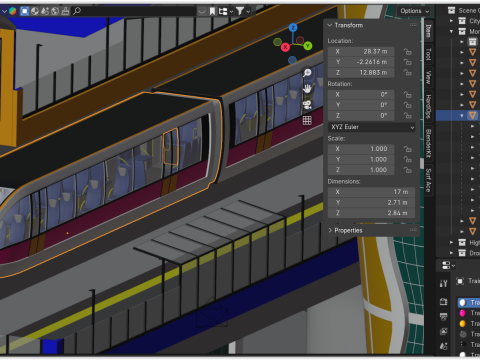
Task: Open the Tool properties tab icon
Action: 443,283
